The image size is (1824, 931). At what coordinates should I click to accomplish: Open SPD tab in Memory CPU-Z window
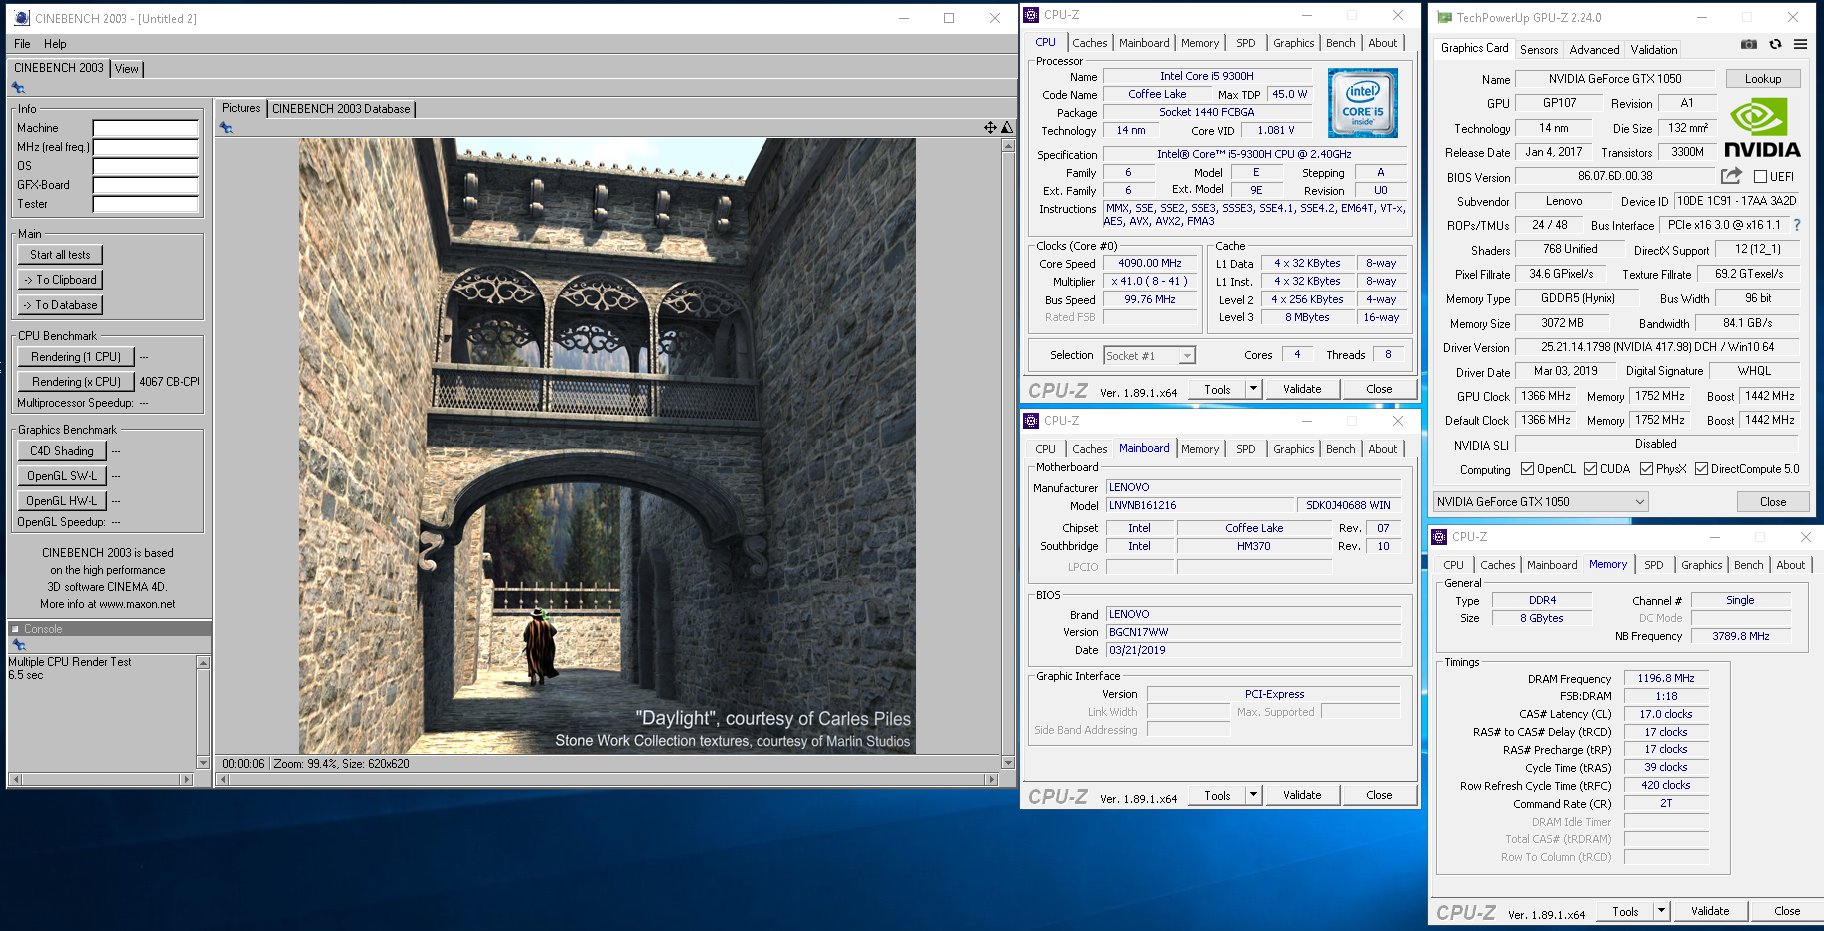coord(1654,565)
